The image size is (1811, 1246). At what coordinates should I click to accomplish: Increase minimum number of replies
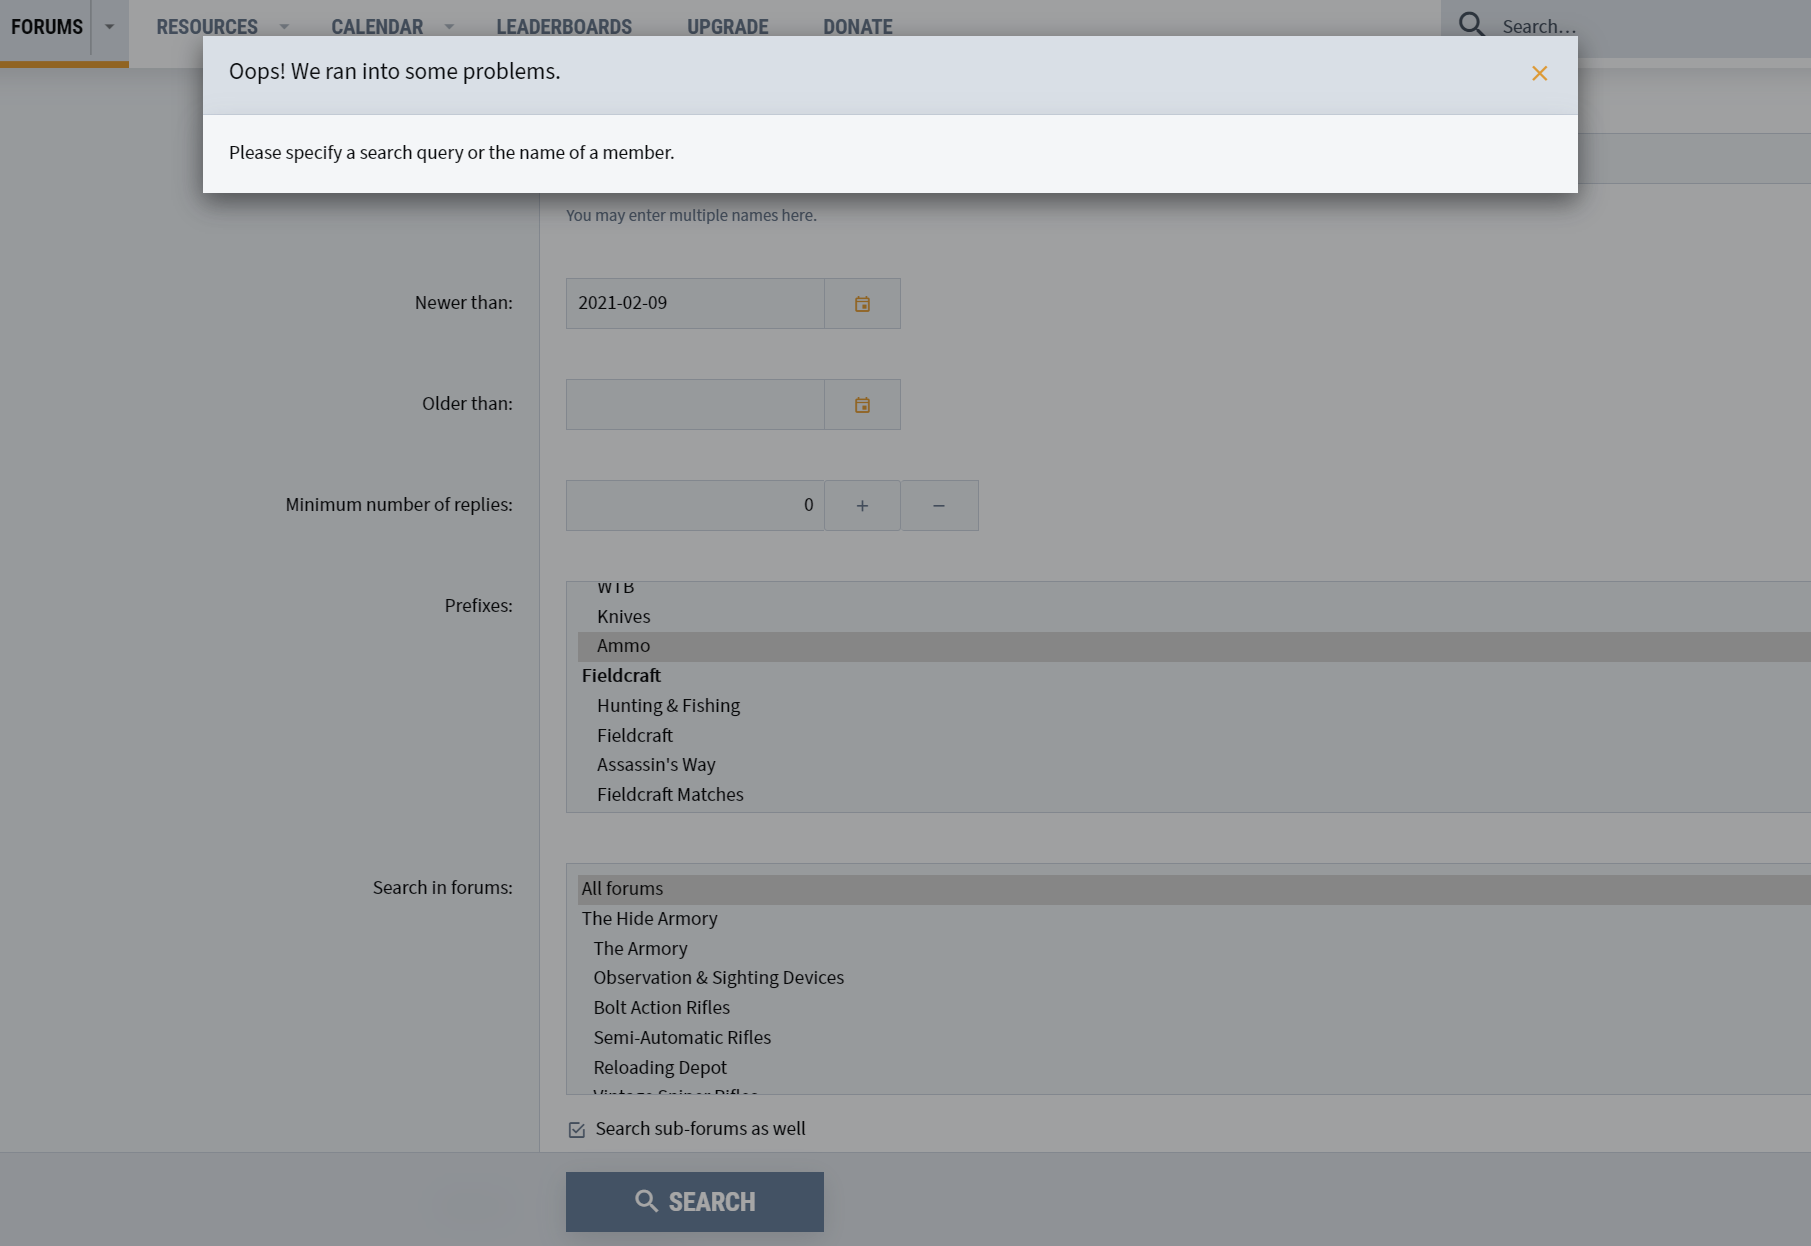862,506
